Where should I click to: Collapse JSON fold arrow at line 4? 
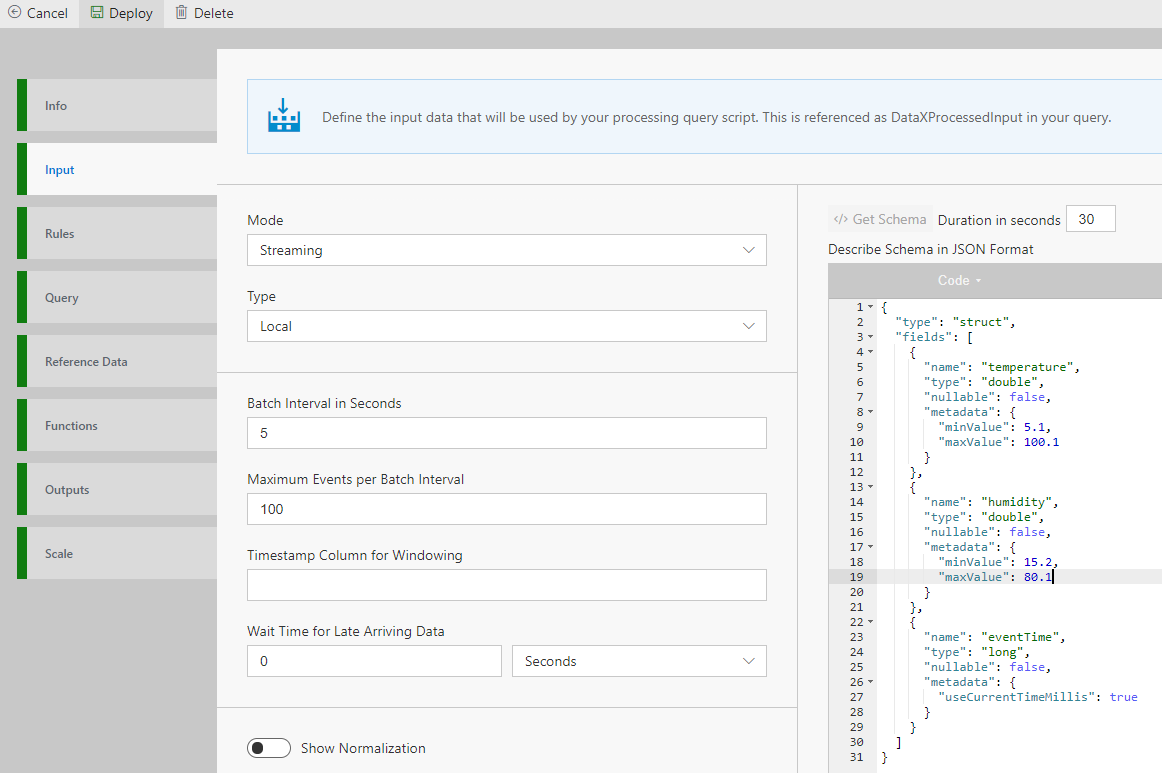point(871,352)
